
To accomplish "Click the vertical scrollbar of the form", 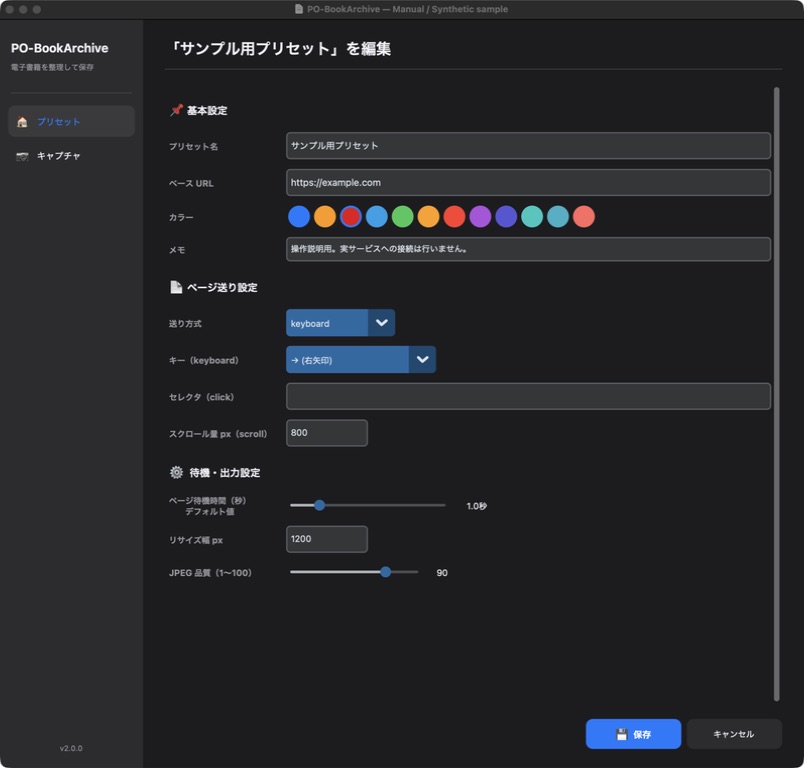I will tap(776, 394).
